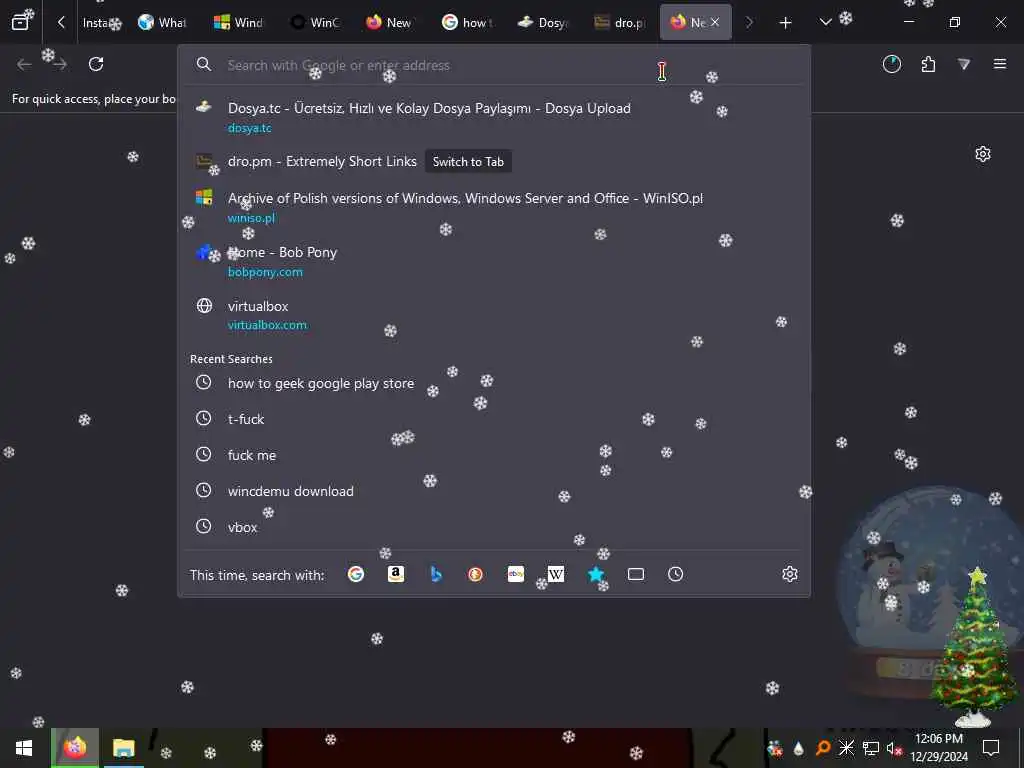Open Firefox View icon at tab bar start
The image size is (1024, 768).
point(20,22)
